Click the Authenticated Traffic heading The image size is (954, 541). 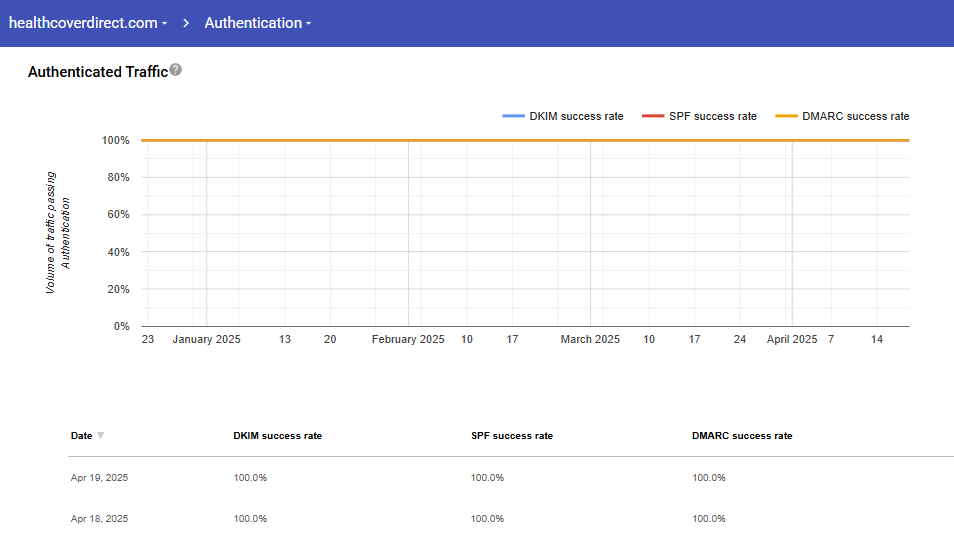click(97, 72)
